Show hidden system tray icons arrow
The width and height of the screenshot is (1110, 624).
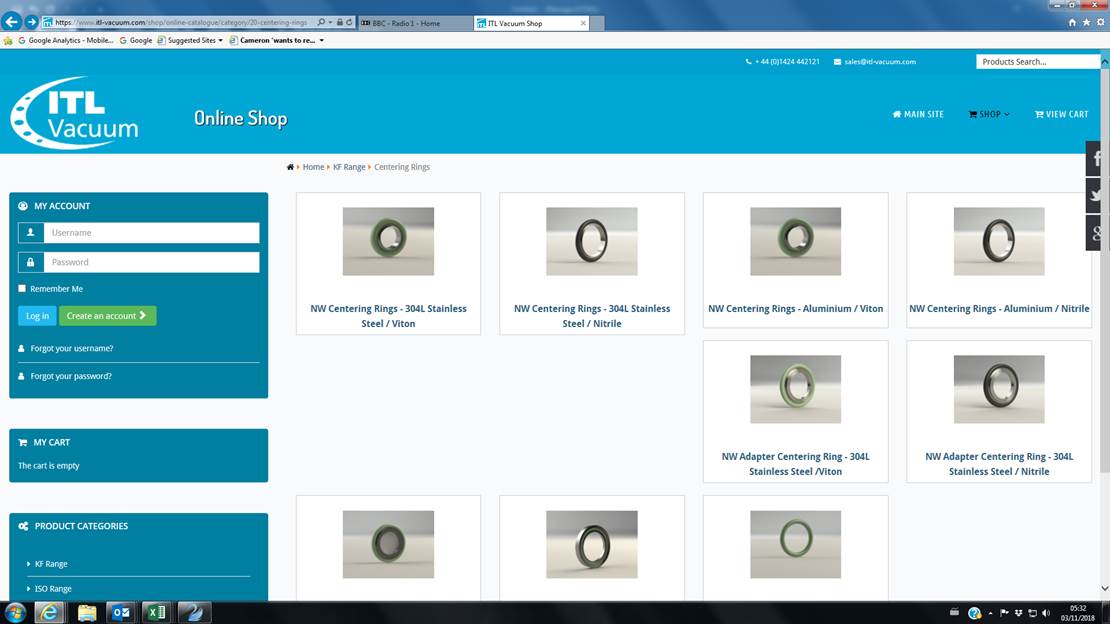click(x=990, y=613)
